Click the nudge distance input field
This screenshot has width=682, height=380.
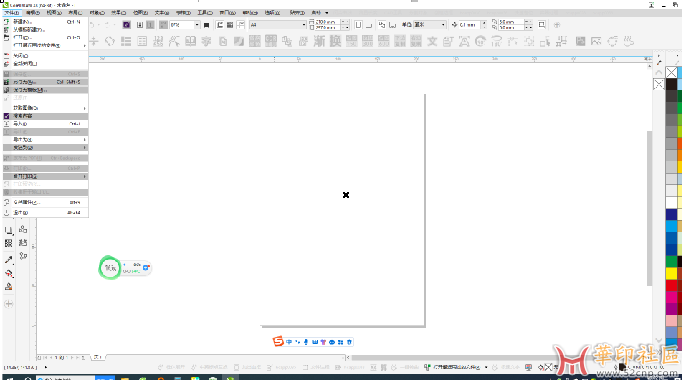pyautogui.click(x=469, y=25)
